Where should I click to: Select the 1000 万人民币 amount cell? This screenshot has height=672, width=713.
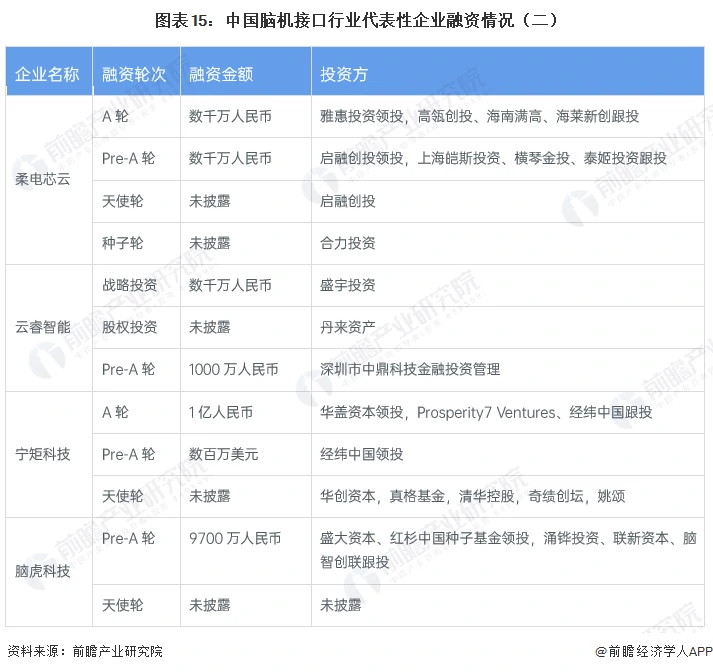click(235, 369)
